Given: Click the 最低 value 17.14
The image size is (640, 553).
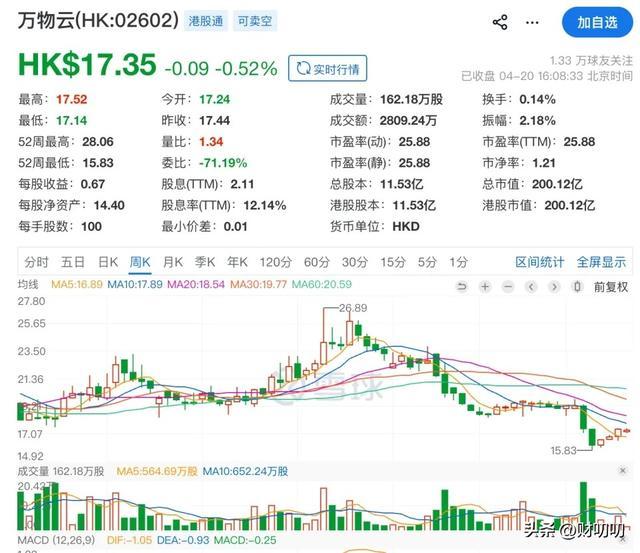Looking at the screenshot, I should click(x=71, y=120).
